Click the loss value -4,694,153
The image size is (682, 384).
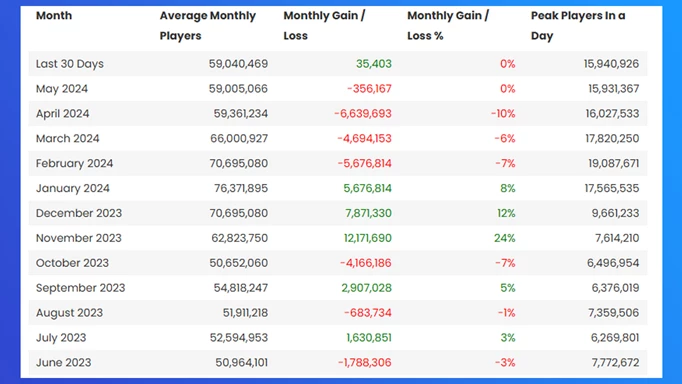[364, 138]
